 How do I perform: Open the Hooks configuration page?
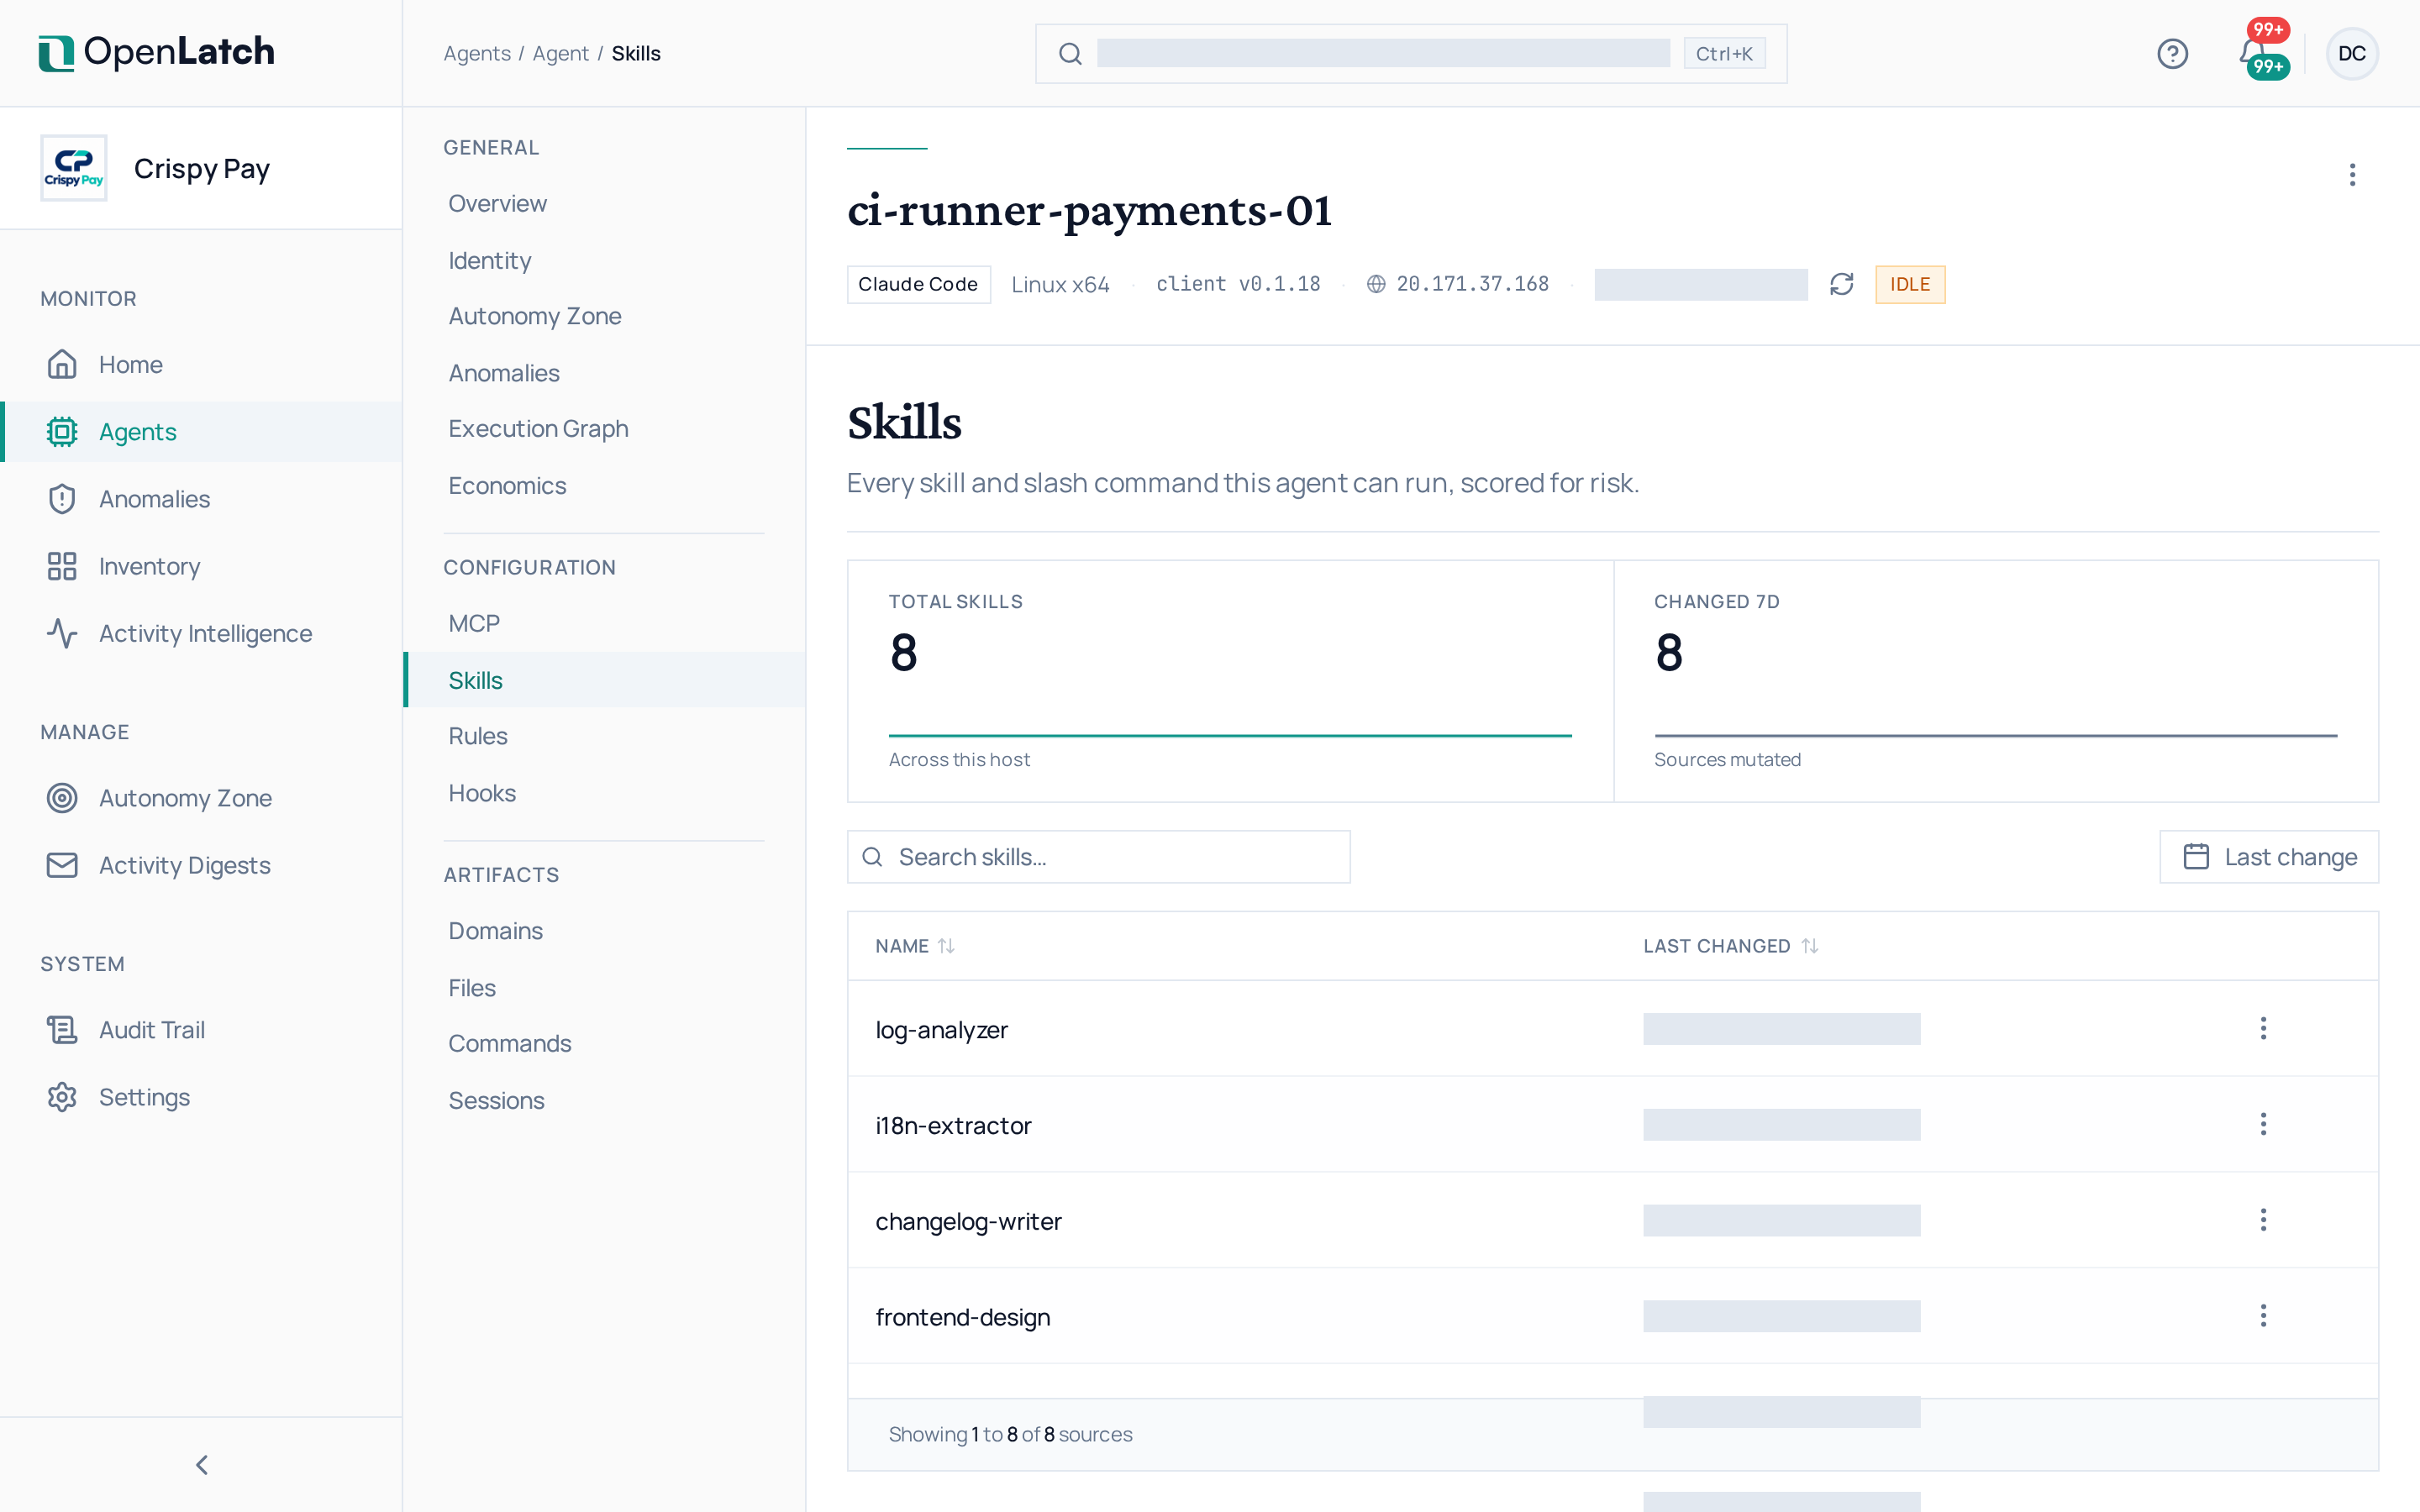pos(481,793)
